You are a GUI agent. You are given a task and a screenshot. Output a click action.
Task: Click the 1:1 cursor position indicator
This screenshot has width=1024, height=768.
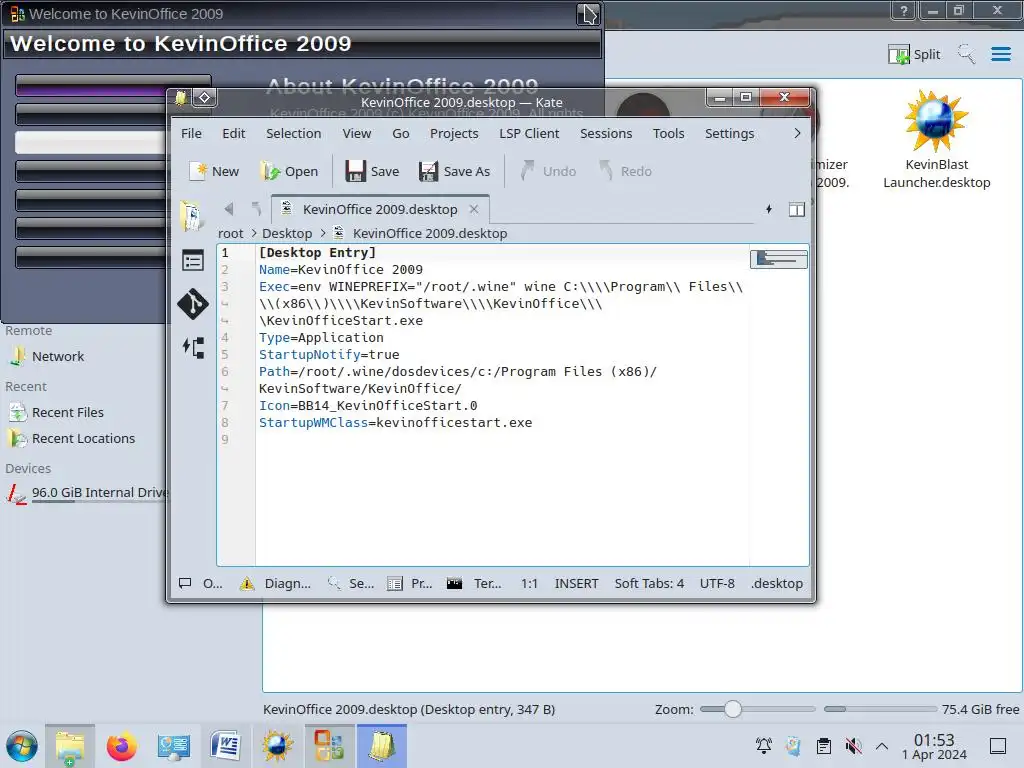(529, 583)
